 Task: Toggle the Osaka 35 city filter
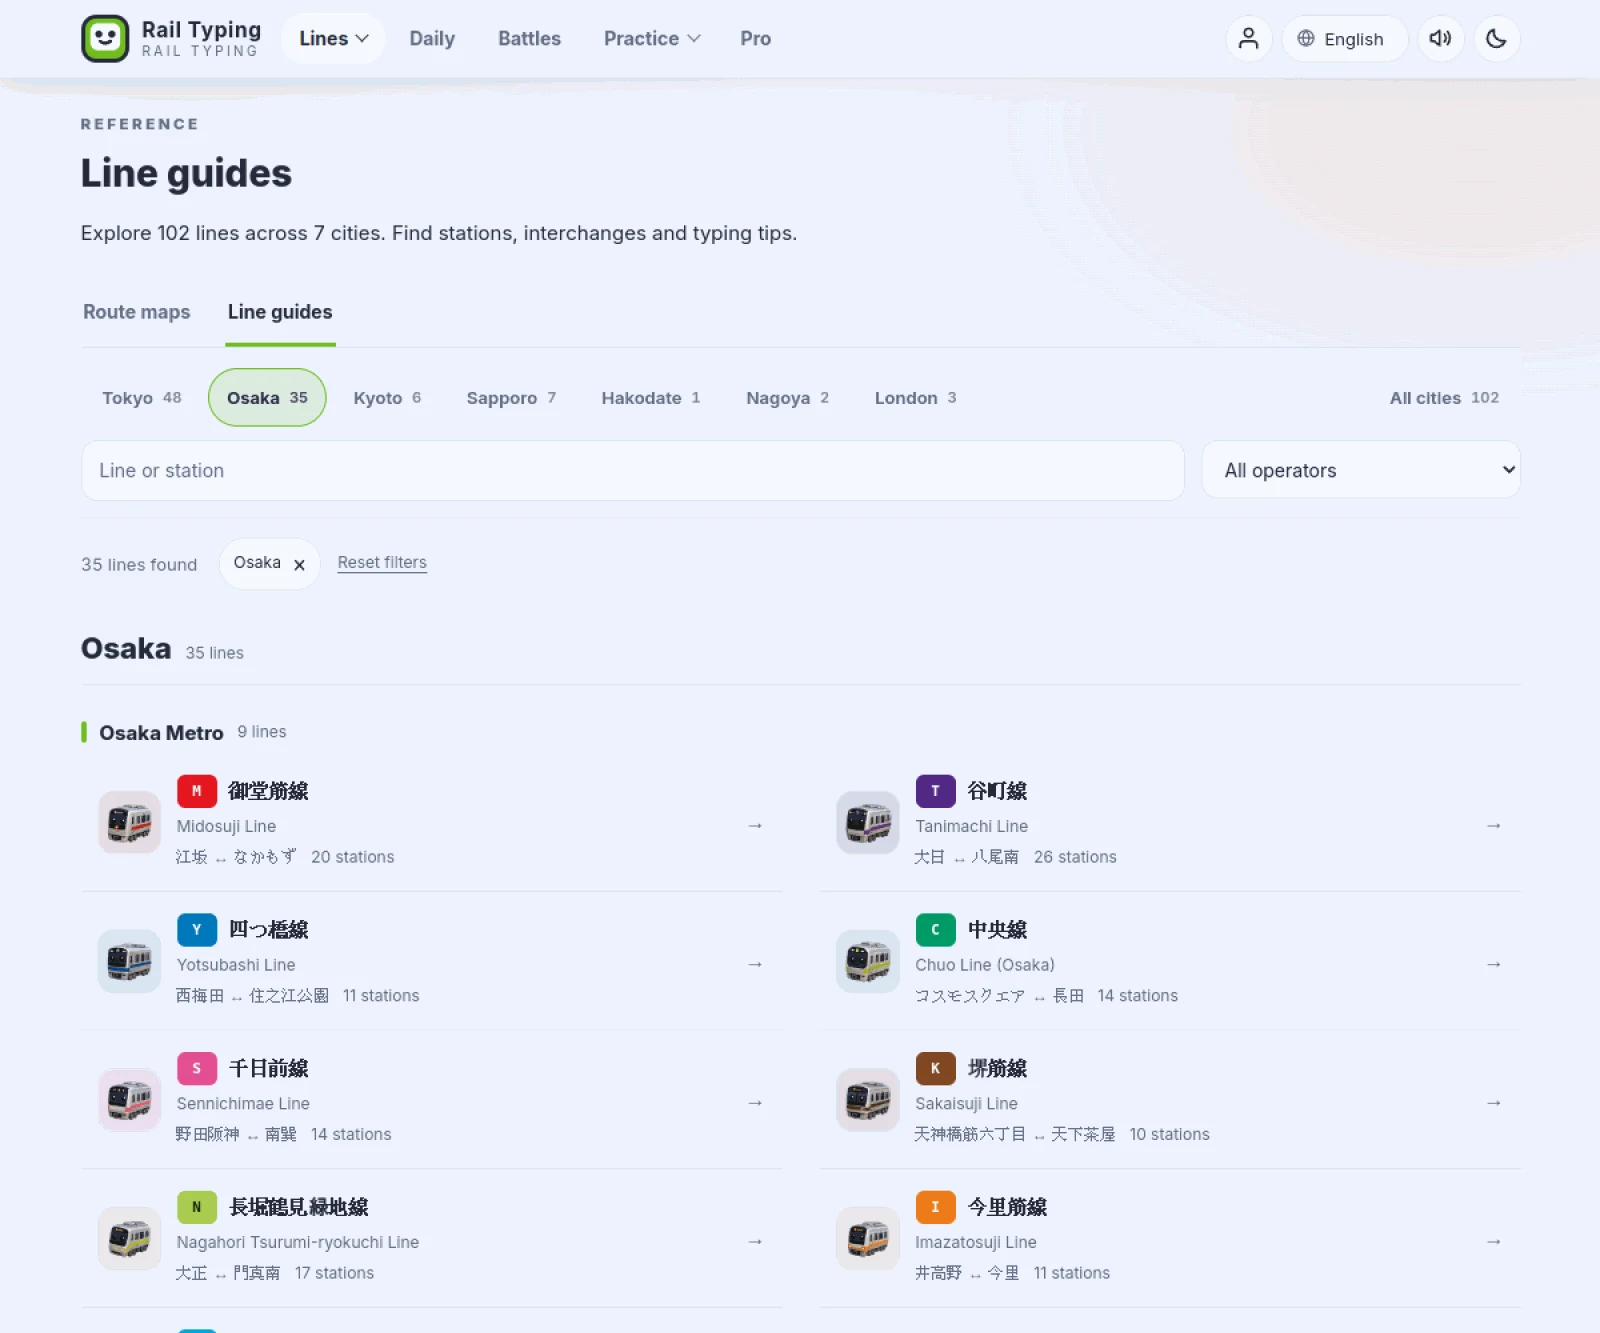(x=267, y=398)
